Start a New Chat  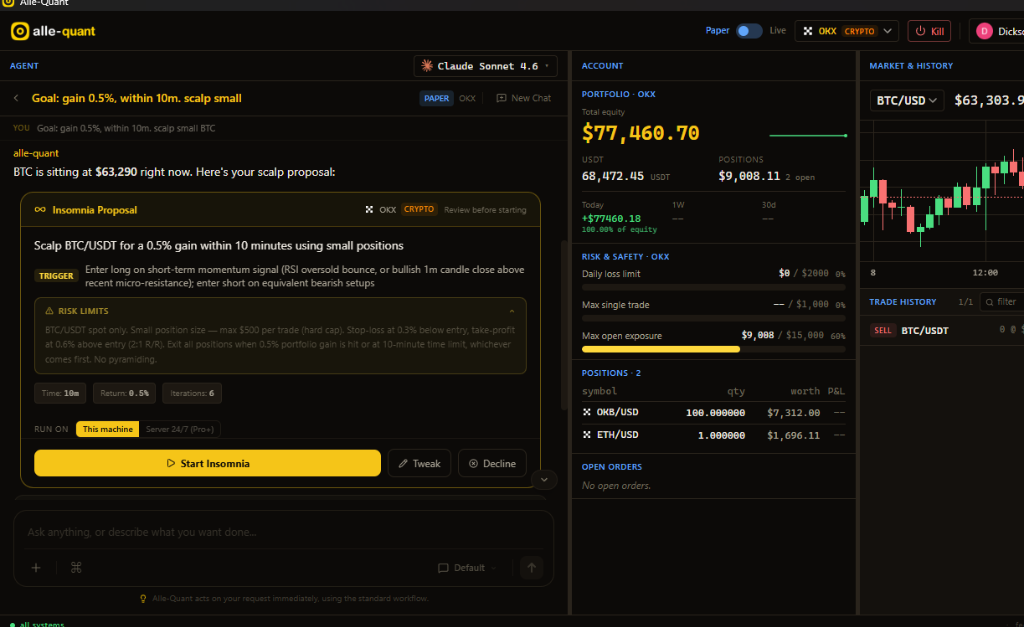click(524, 98)
